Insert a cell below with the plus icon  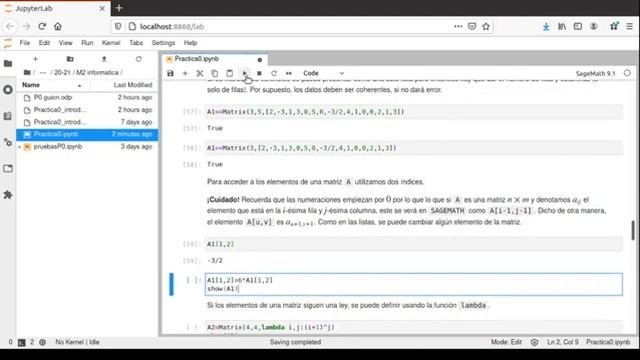(x=185, y=73)
